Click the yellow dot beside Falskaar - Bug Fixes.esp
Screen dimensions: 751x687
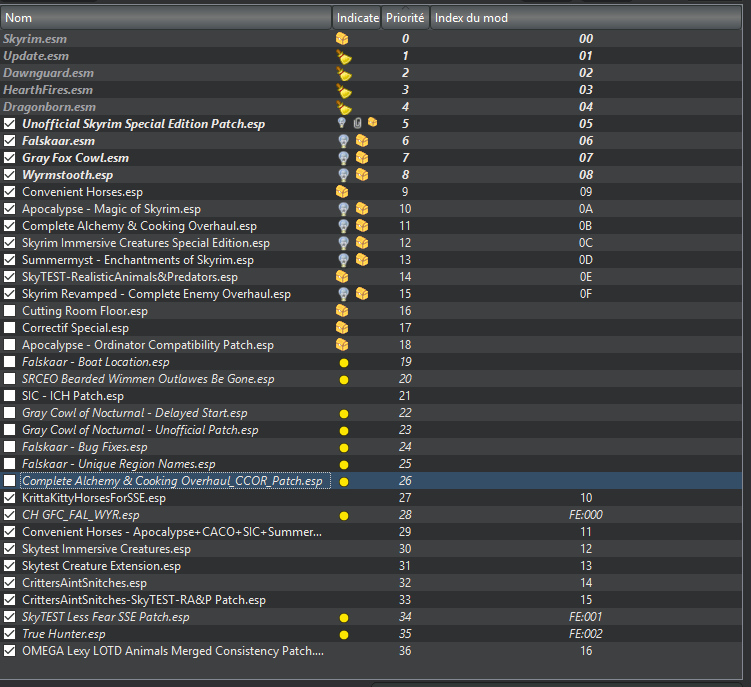tap(343, 447)
